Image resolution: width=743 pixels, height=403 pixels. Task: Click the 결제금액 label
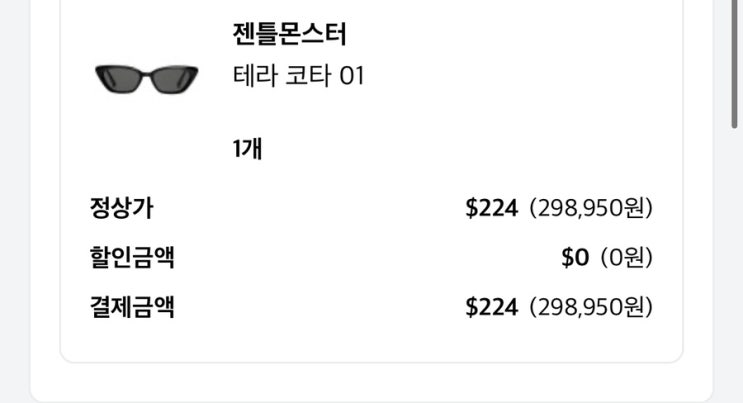point(132,306)
